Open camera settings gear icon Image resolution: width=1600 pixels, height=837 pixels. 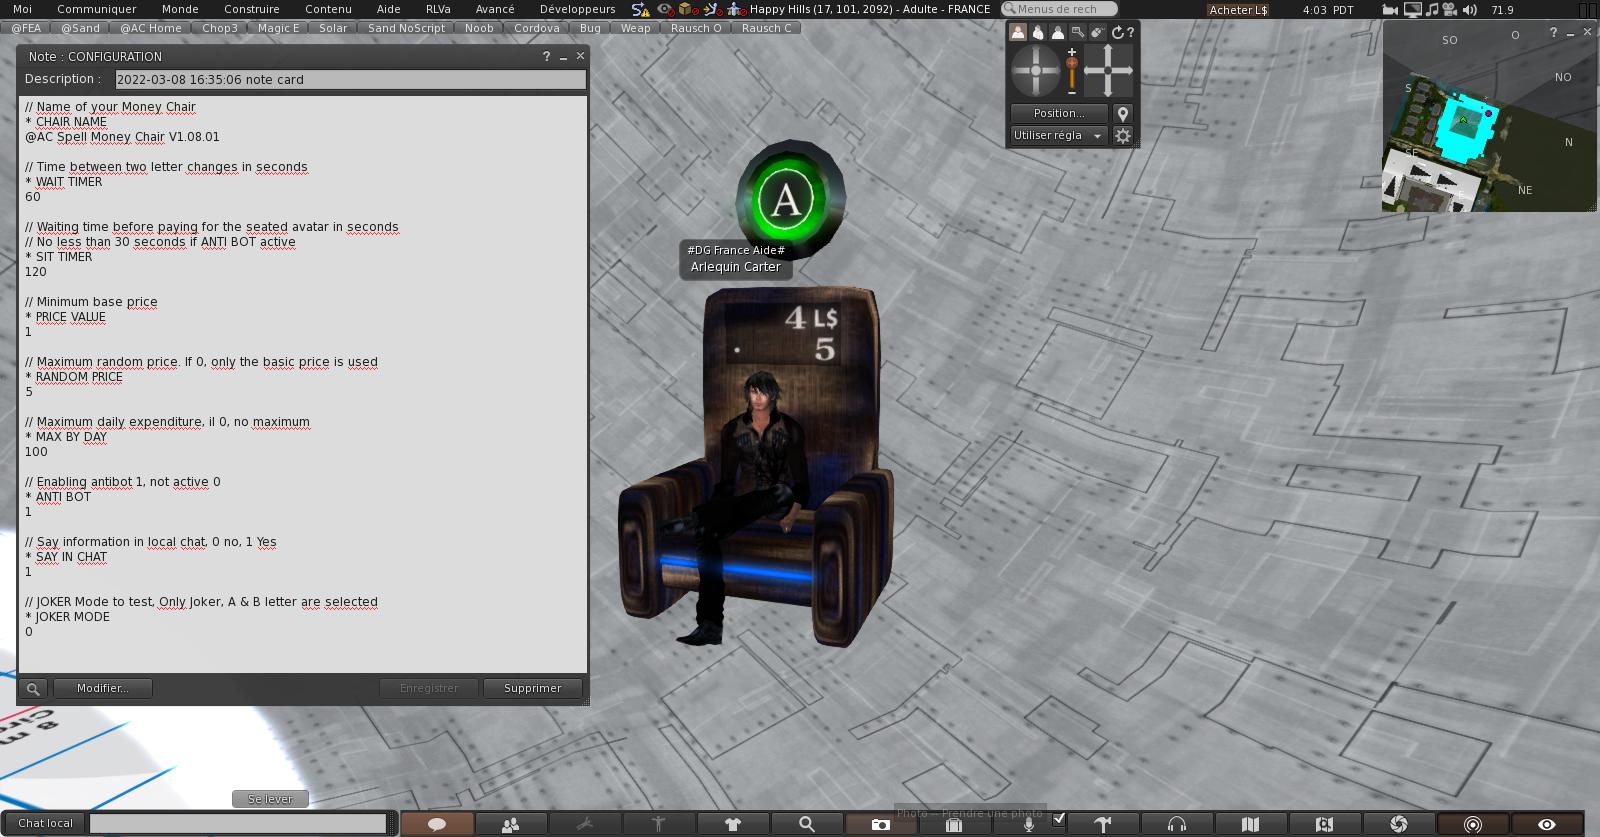1123,136
